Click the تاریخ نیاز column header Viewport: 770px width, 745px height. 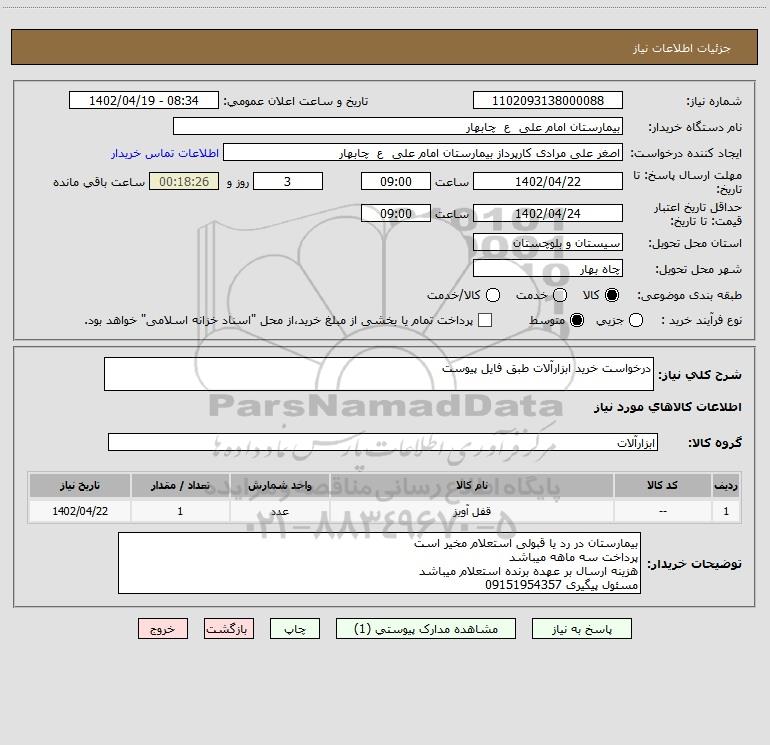pos(80,485)
